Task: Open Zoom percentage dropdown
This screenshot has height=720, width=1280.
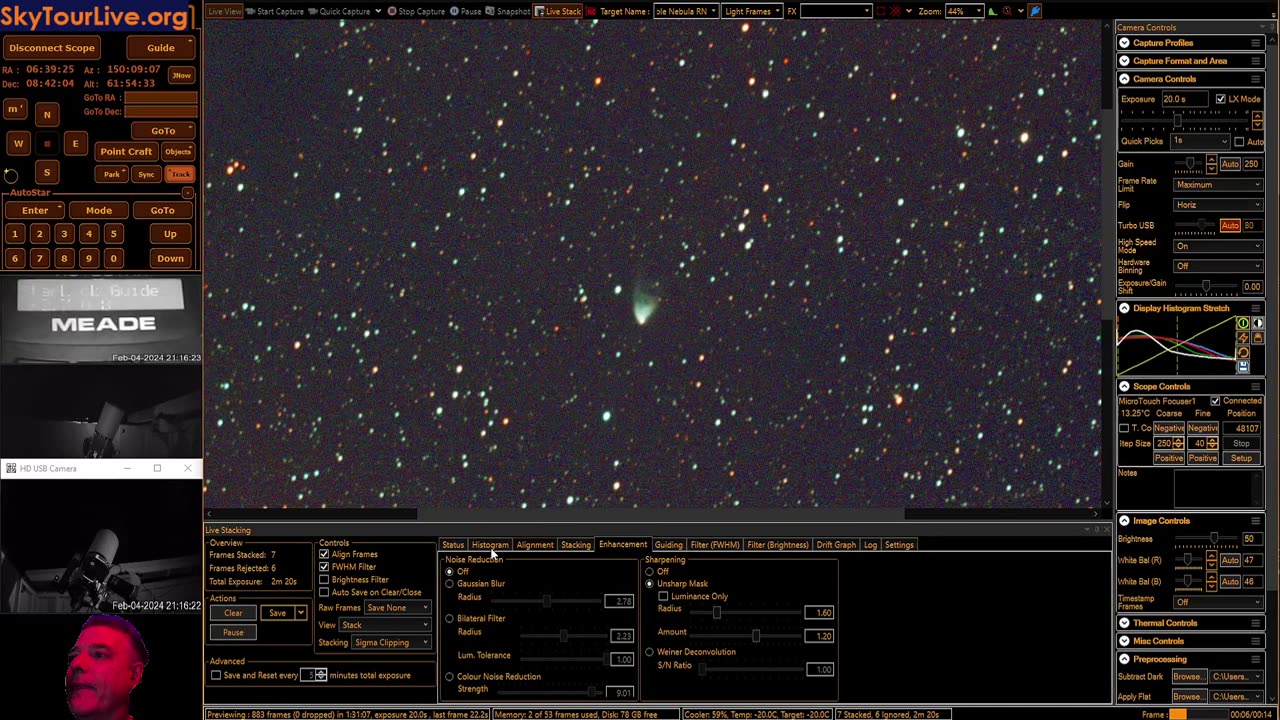Action: [x=964, y=11]
